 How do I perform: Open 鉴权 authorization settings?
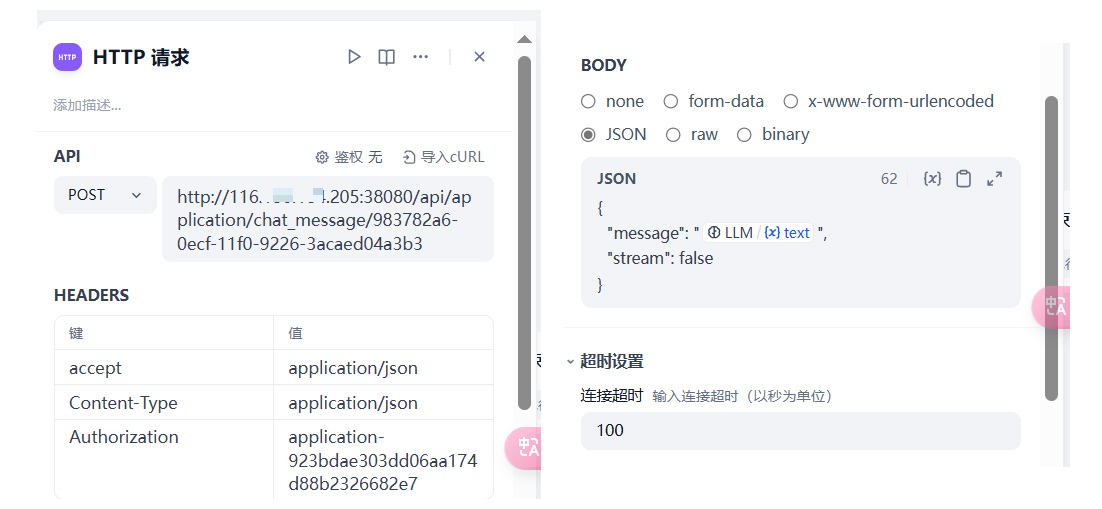tap(349, 157)
